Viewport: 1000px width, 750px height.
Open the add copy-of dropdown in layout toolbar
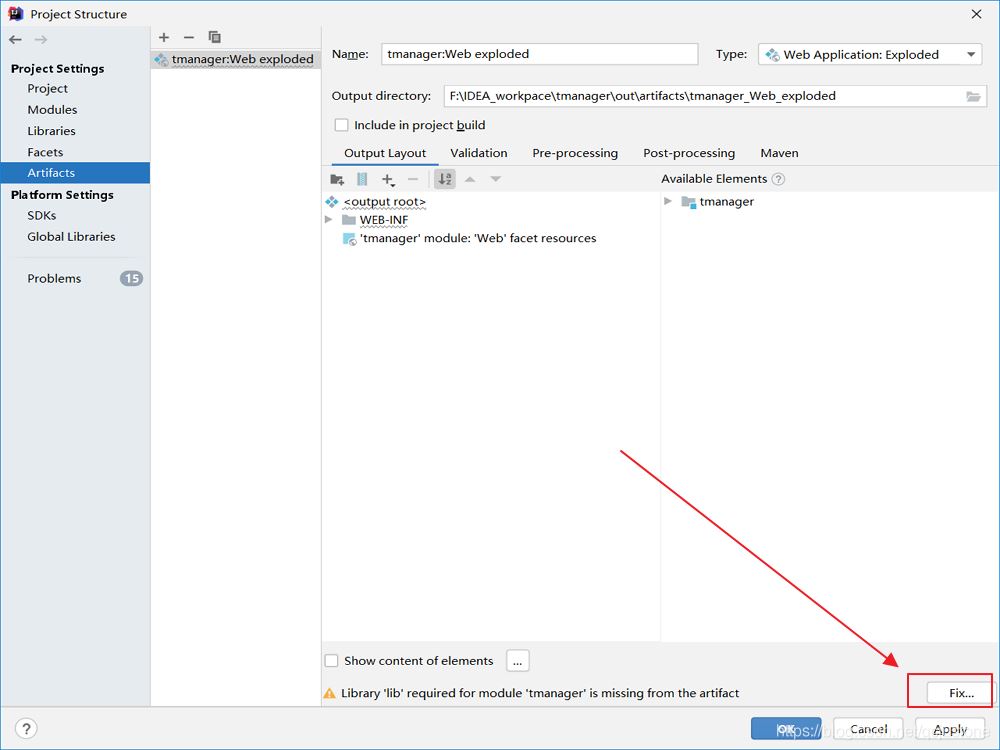[389, 179]
